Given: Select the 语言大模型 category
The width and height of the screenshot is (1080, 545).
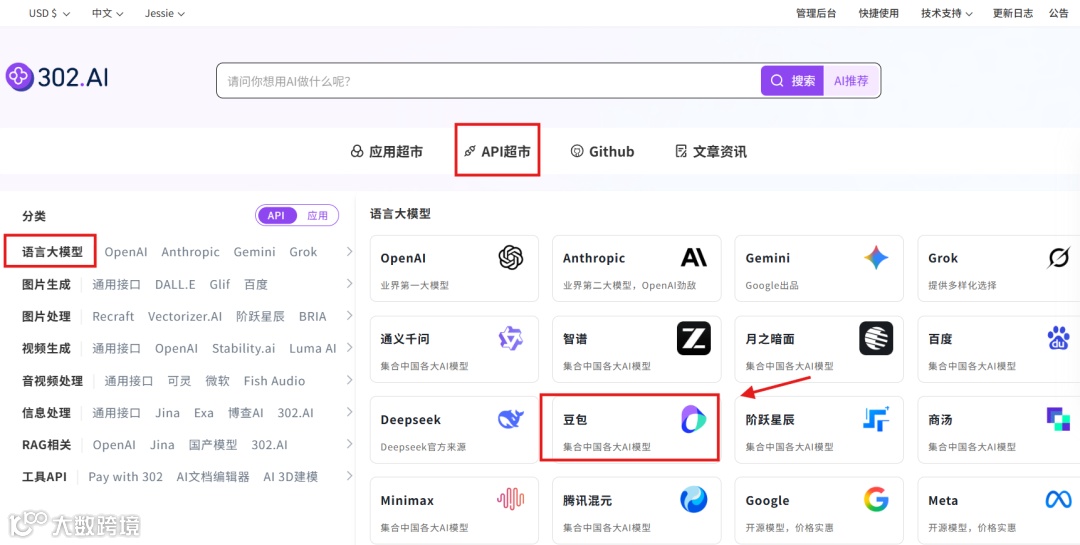Looking at the screenshot, I should [x=52, y=251].
